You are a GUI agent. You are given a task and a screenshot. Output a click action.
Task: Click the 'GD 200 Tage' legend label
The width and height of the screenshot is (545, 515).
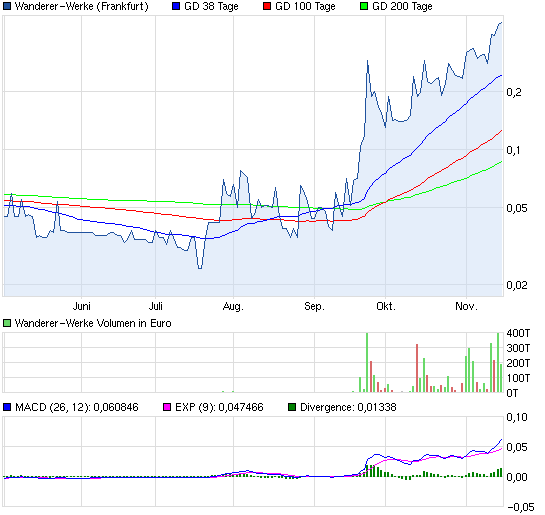click(402, 6)
